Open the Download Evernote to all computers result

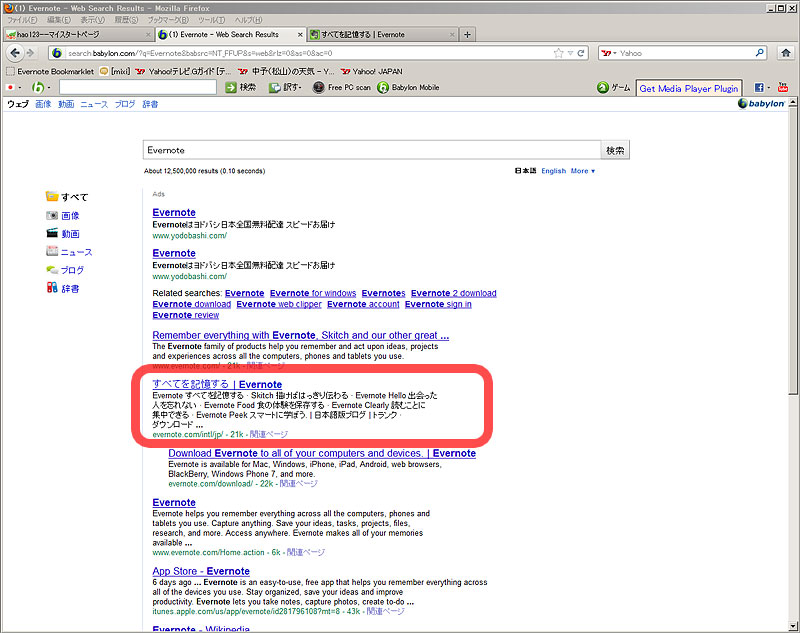click(x=322, y=453)
